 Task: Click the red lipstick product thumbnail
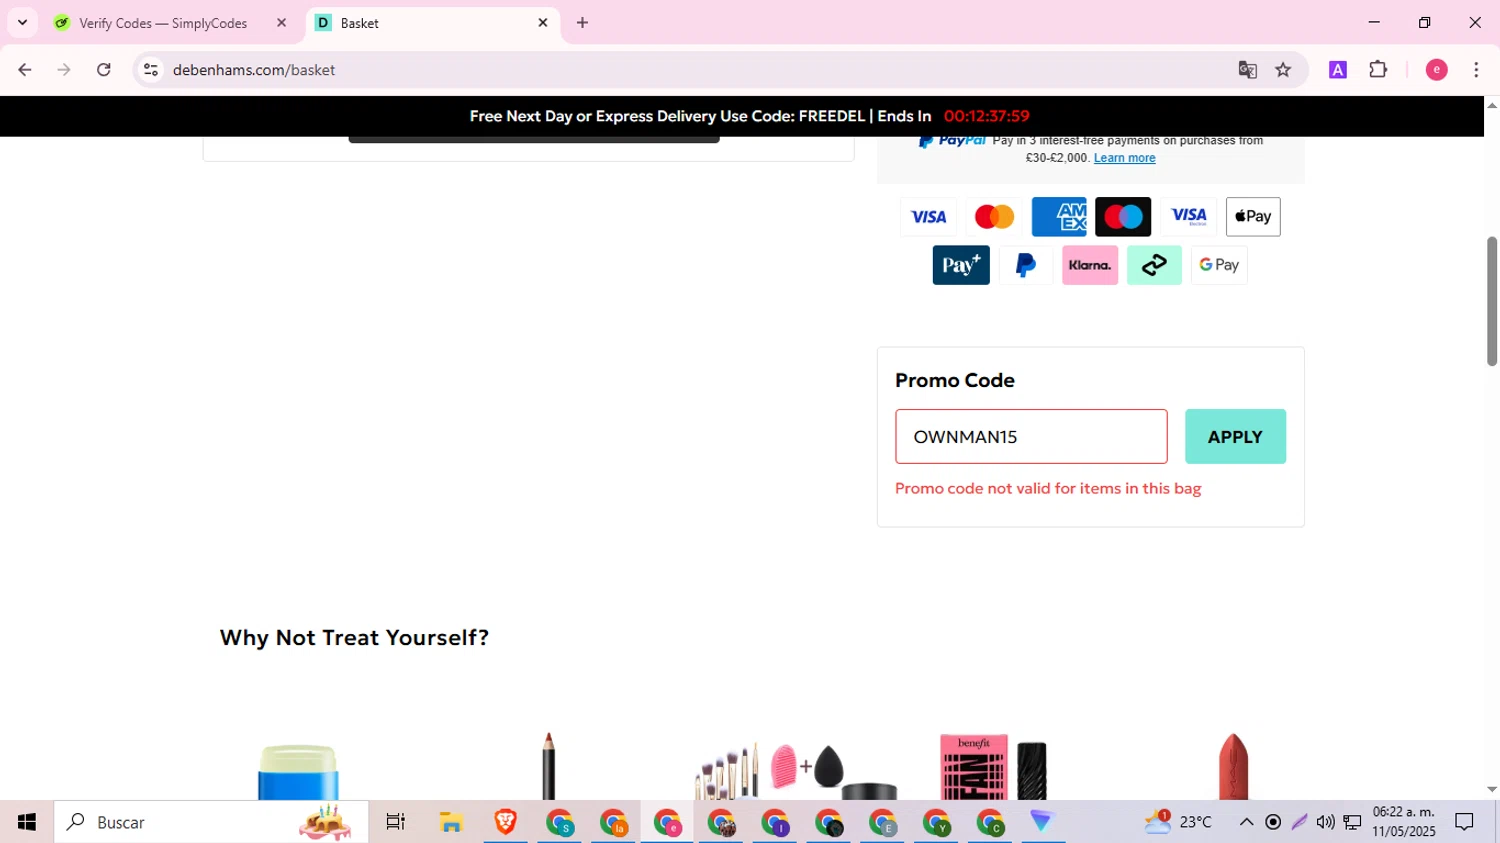click(1233, 767)
